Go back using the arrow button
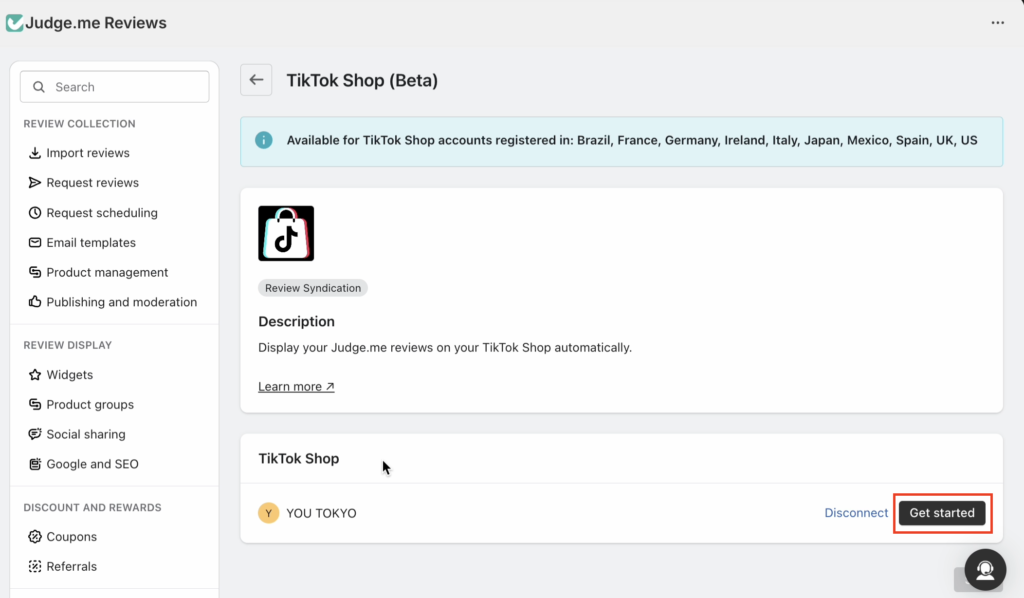The width and height of the screenshot is (1024, 598). point(256,80)
